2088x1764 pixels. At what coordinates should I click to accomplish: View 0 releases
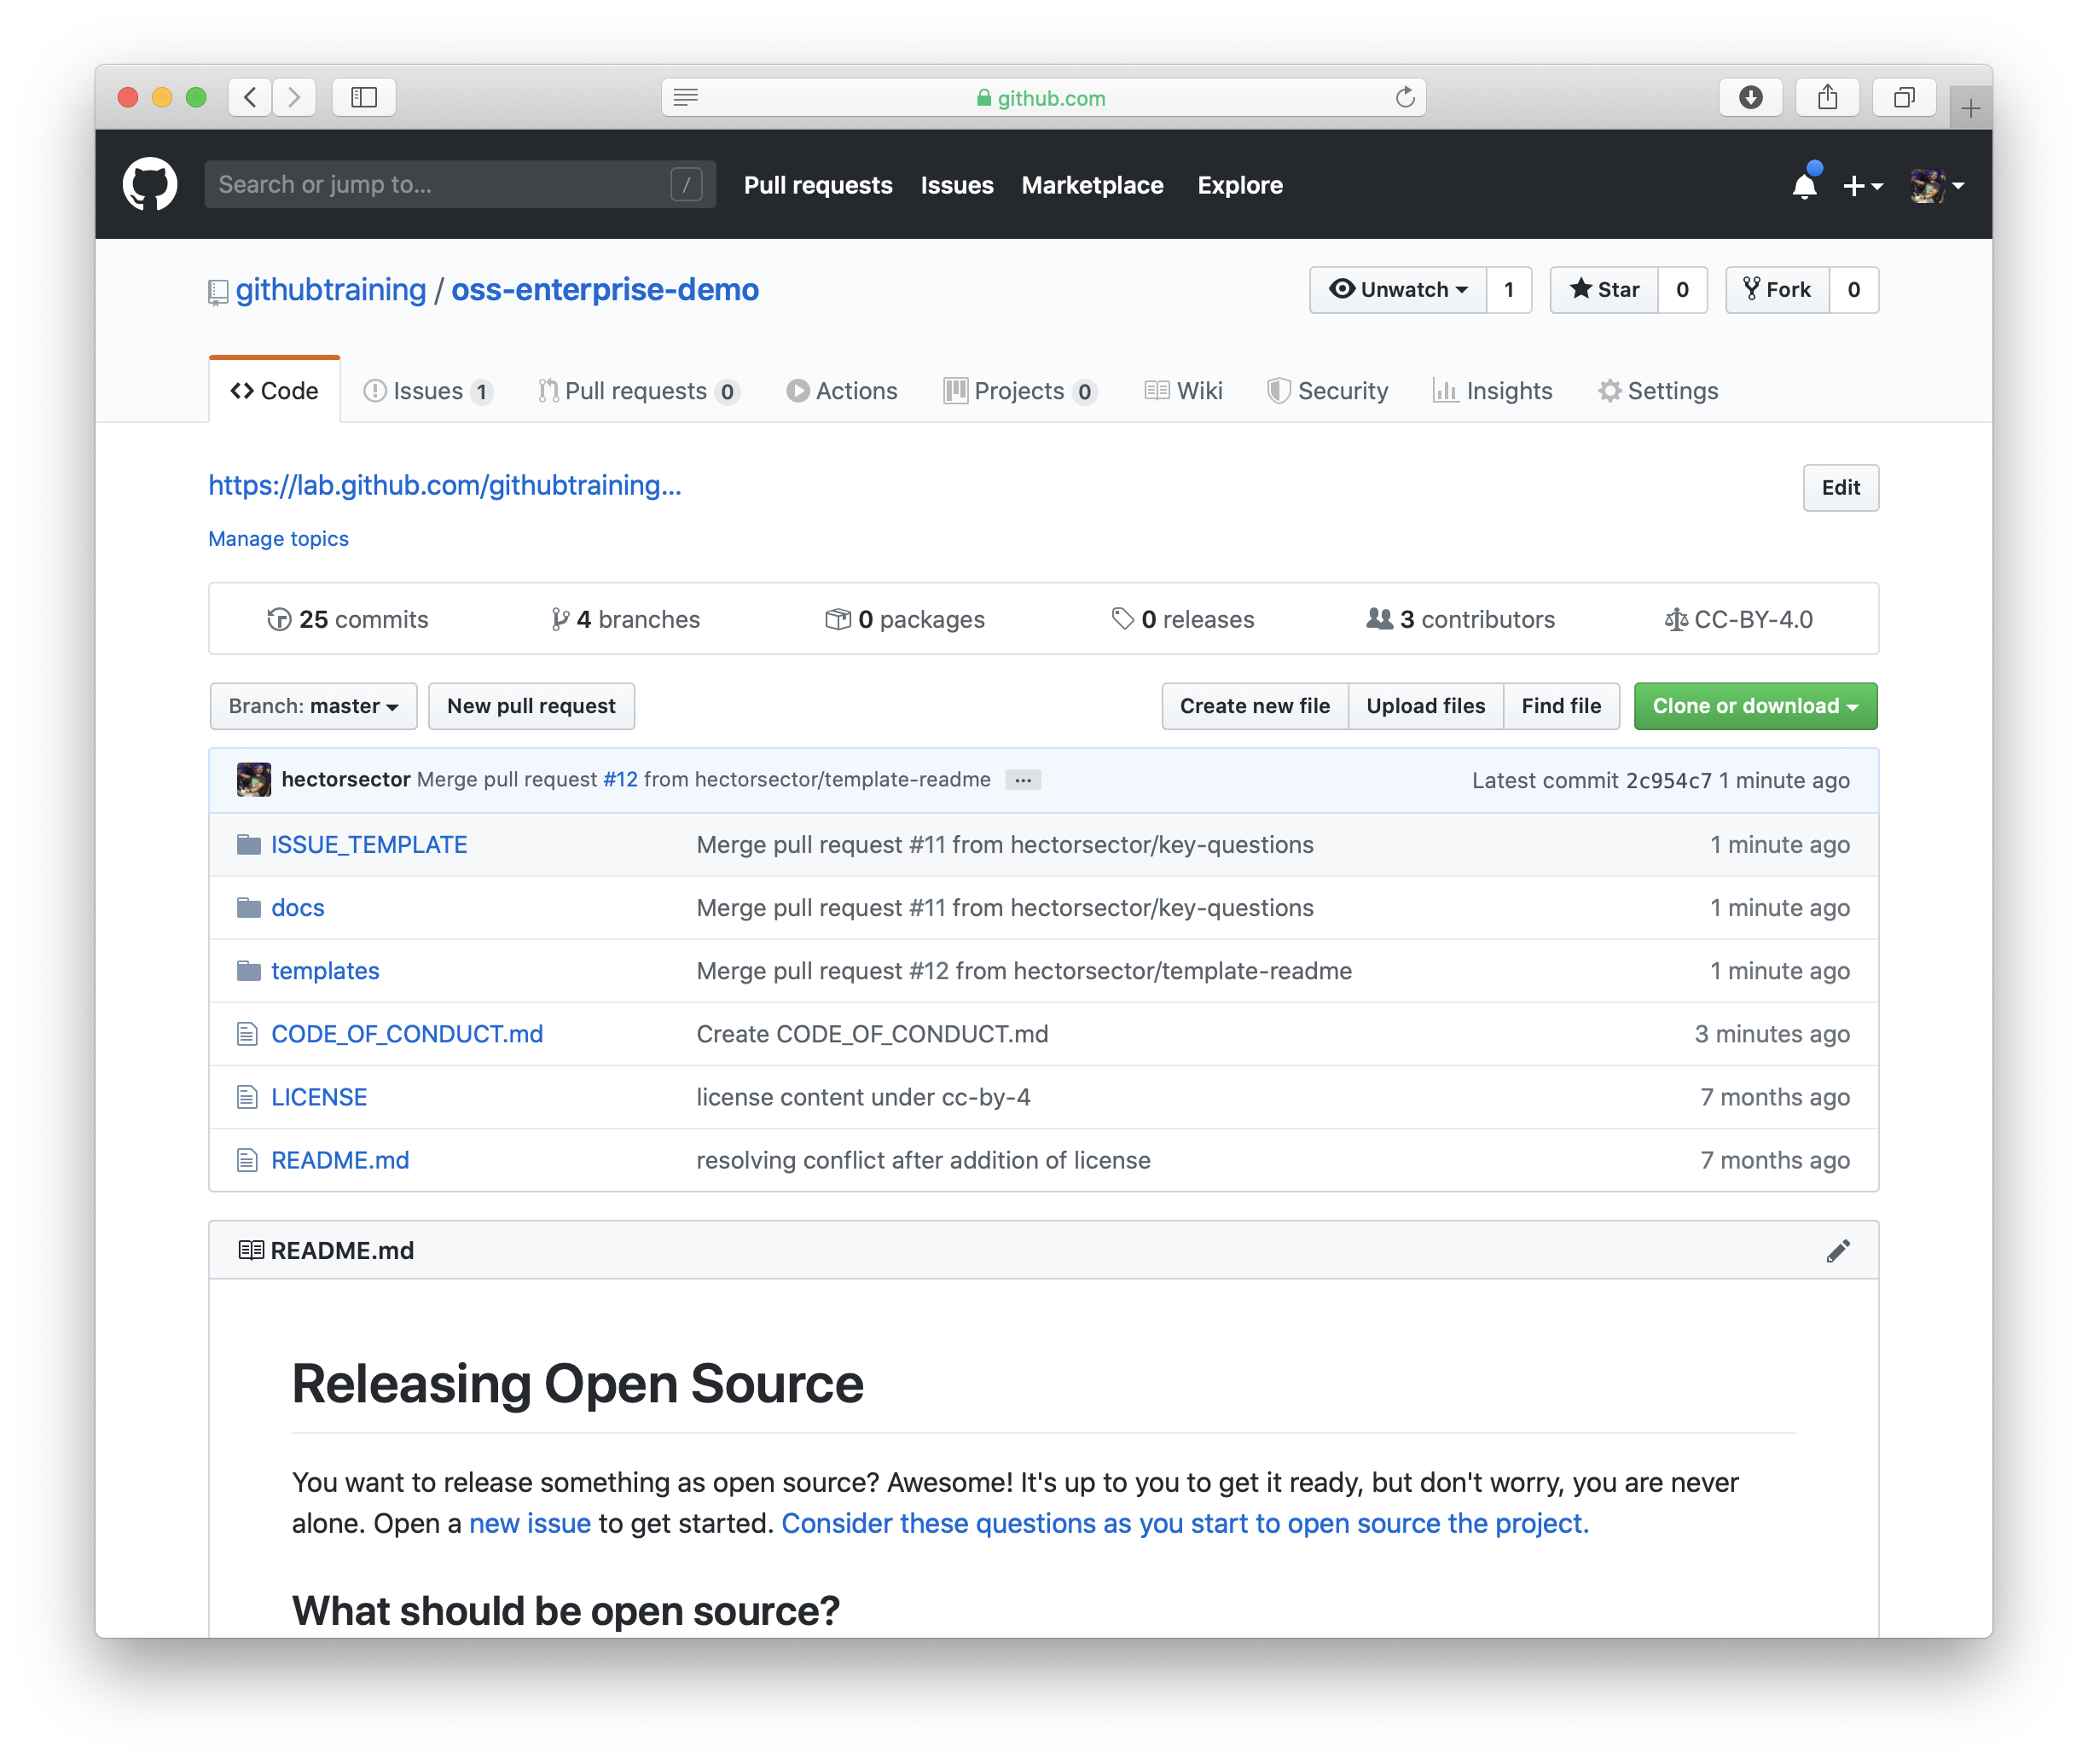pyautogui.click(x=1183, y=619)
